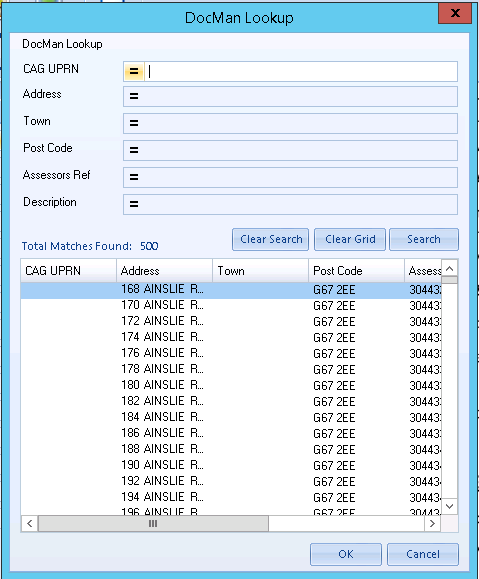The image size is (479, 579).
Task: Click the left horizontal scroll arrow
Action: (x=30, y=523)
